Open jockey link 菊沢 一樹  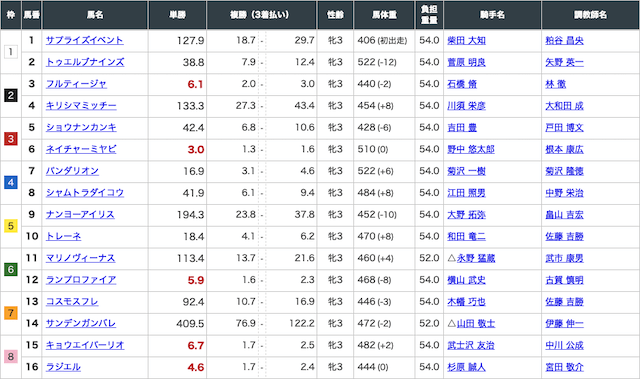coord(467,171)
